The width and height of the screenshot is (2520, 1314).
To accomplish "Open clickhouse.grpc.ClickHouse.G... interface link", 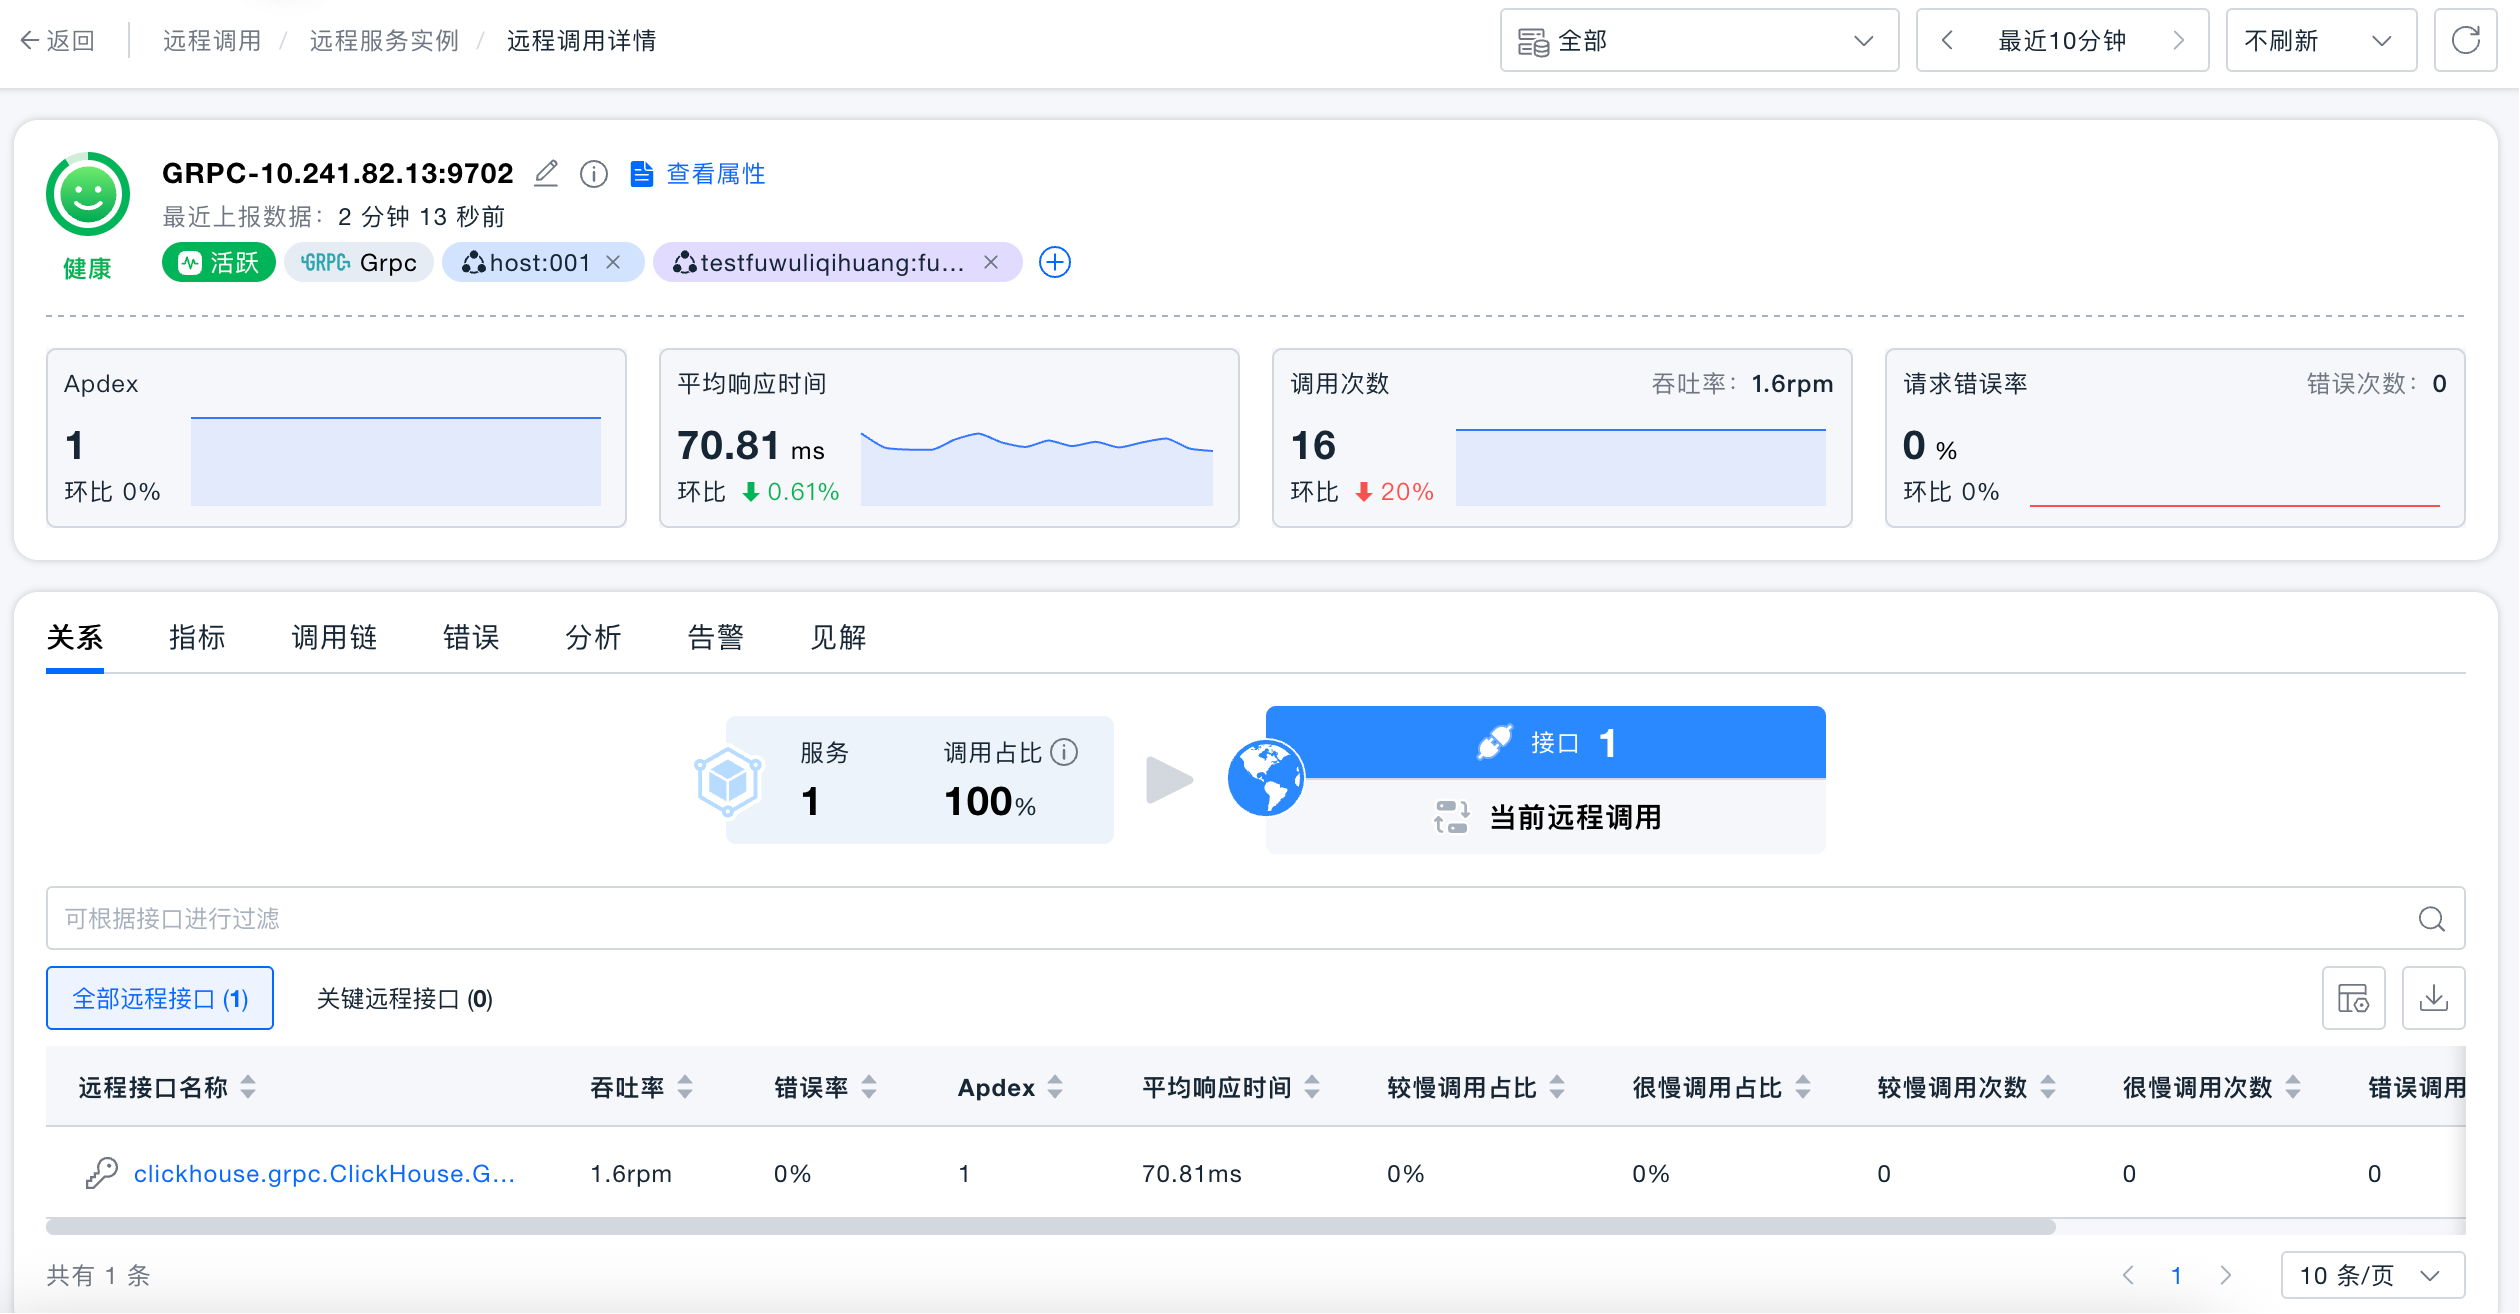I will click(x=324, y=1173).
